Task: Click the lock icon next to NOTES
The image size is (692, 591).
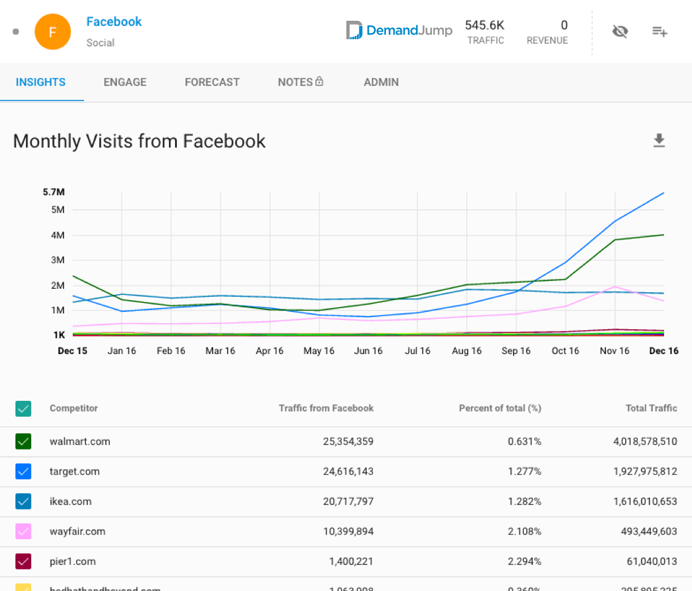Action: (319, 81)
